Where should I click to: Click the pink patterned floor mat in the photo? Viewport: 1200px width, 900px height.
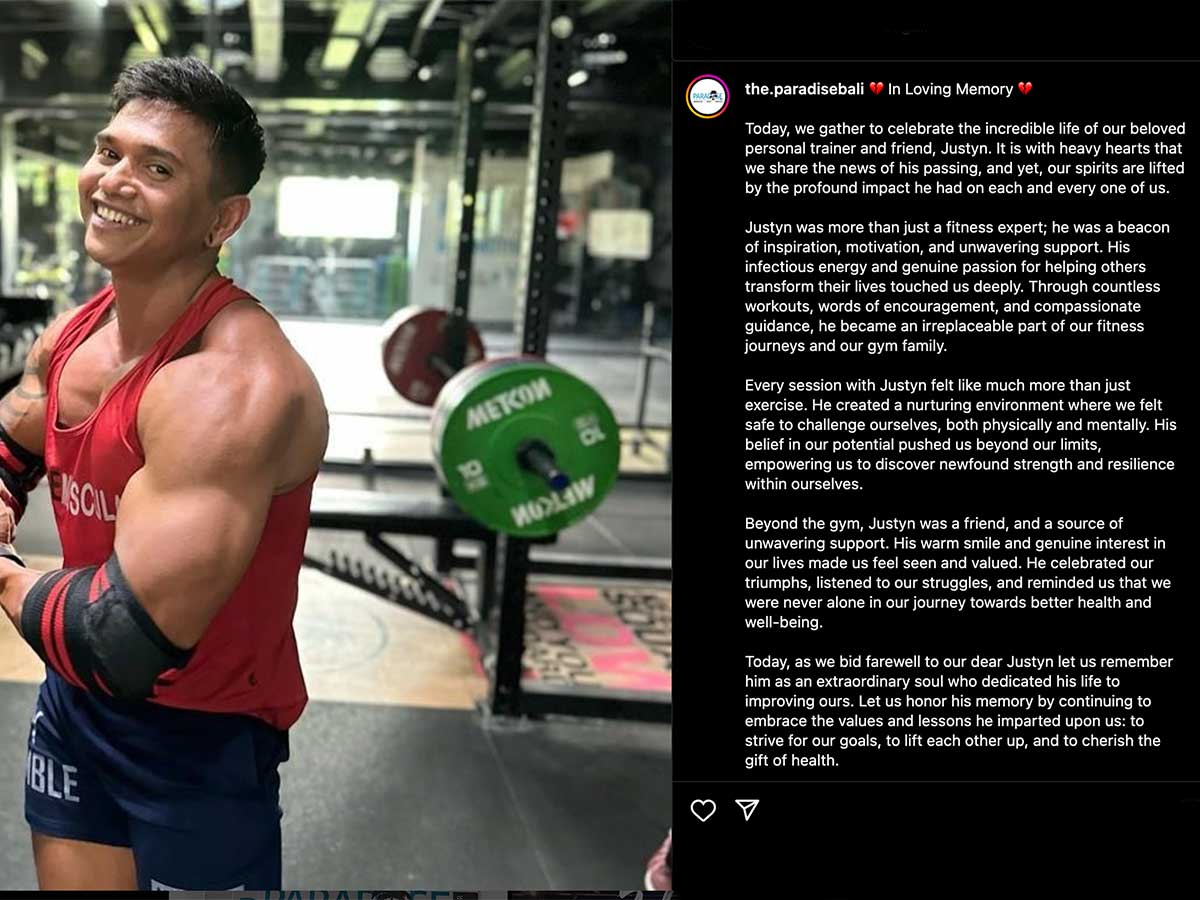click(595, 640)
